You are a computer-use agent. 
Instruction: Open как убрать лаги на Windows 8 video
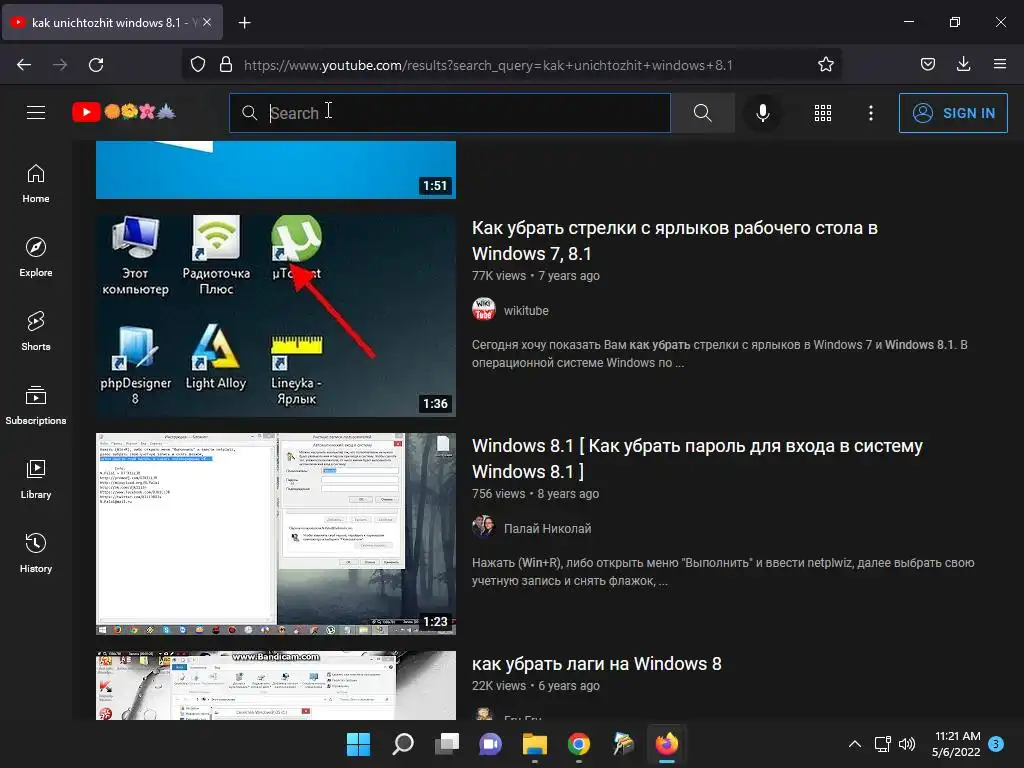pos(596,664)
